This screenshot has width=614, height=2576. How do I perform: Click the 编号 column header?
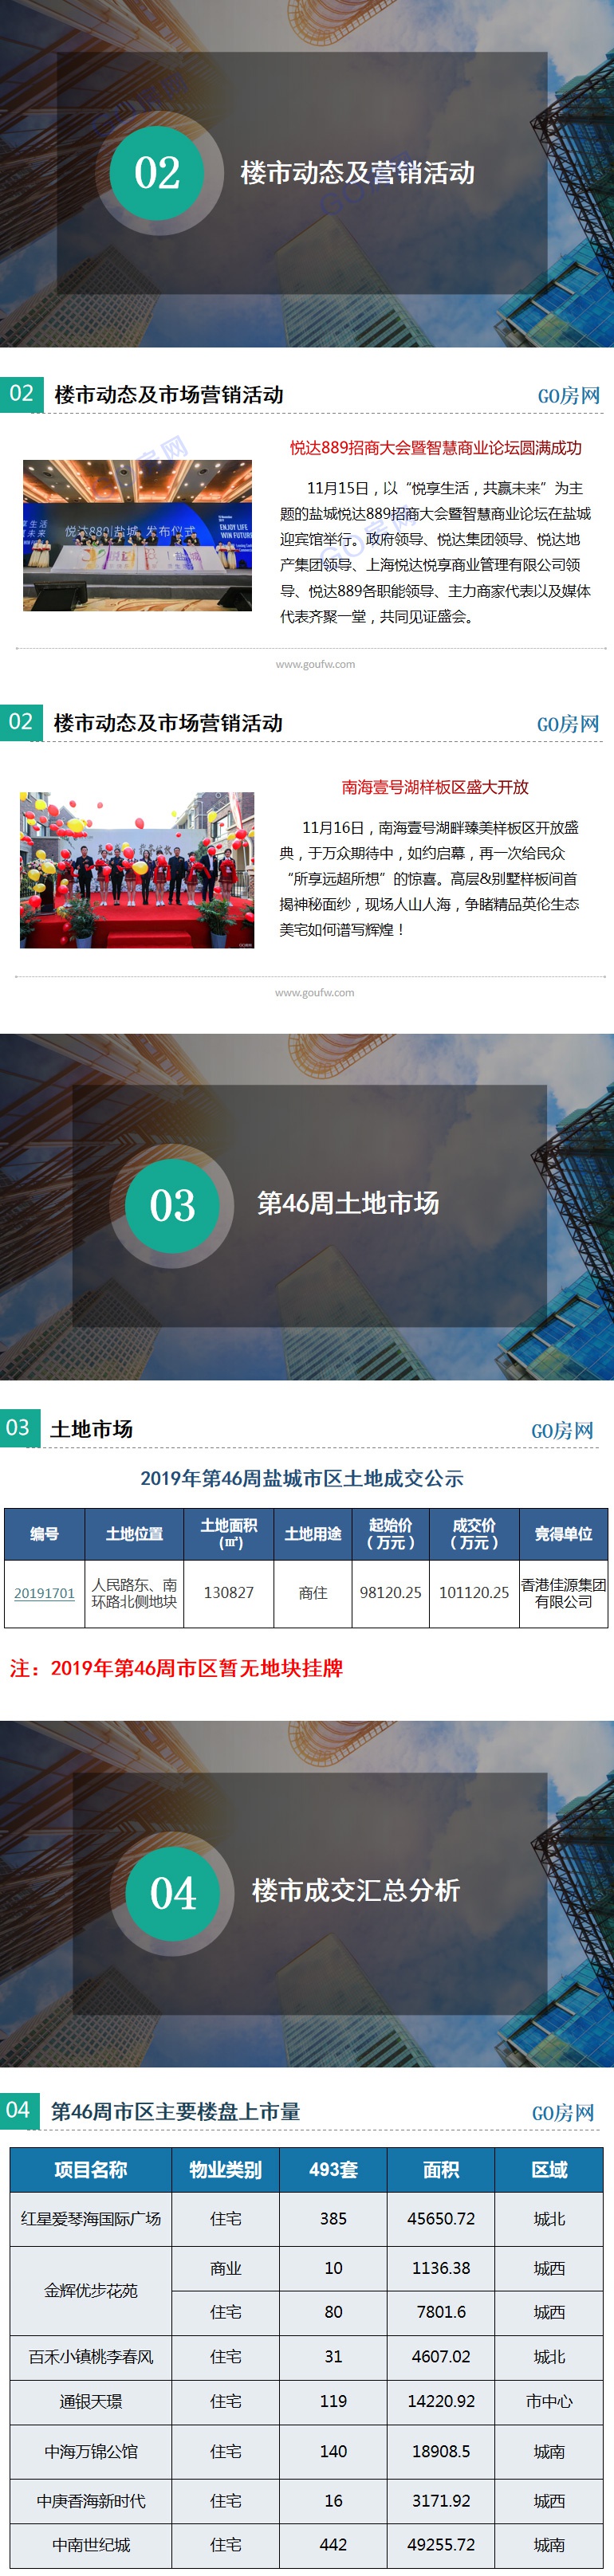44,1534
